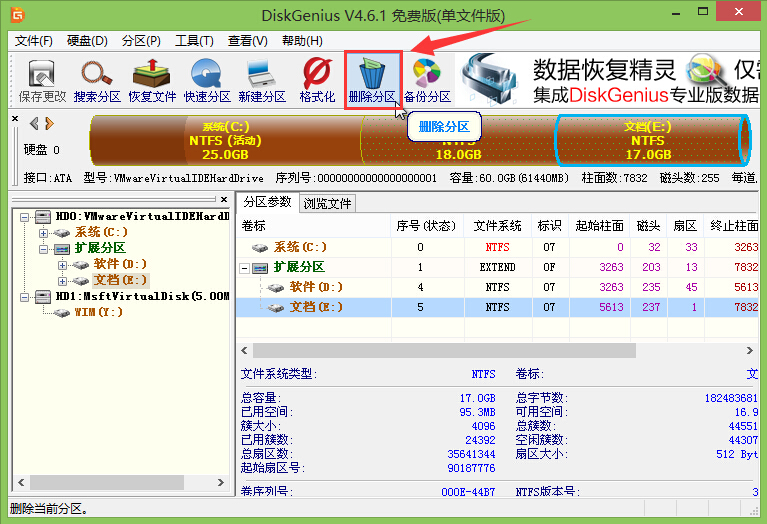767x524 pixels.
Task: Select 系统(C:) in the left tree
Action: click(x=101, y=232)
